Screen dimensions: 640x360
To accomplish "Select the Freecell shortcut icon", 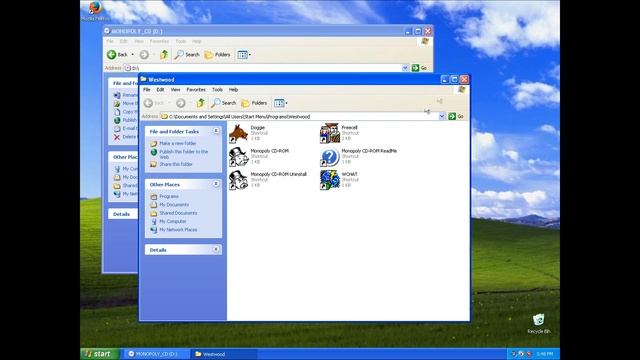I will click(330, 133).
